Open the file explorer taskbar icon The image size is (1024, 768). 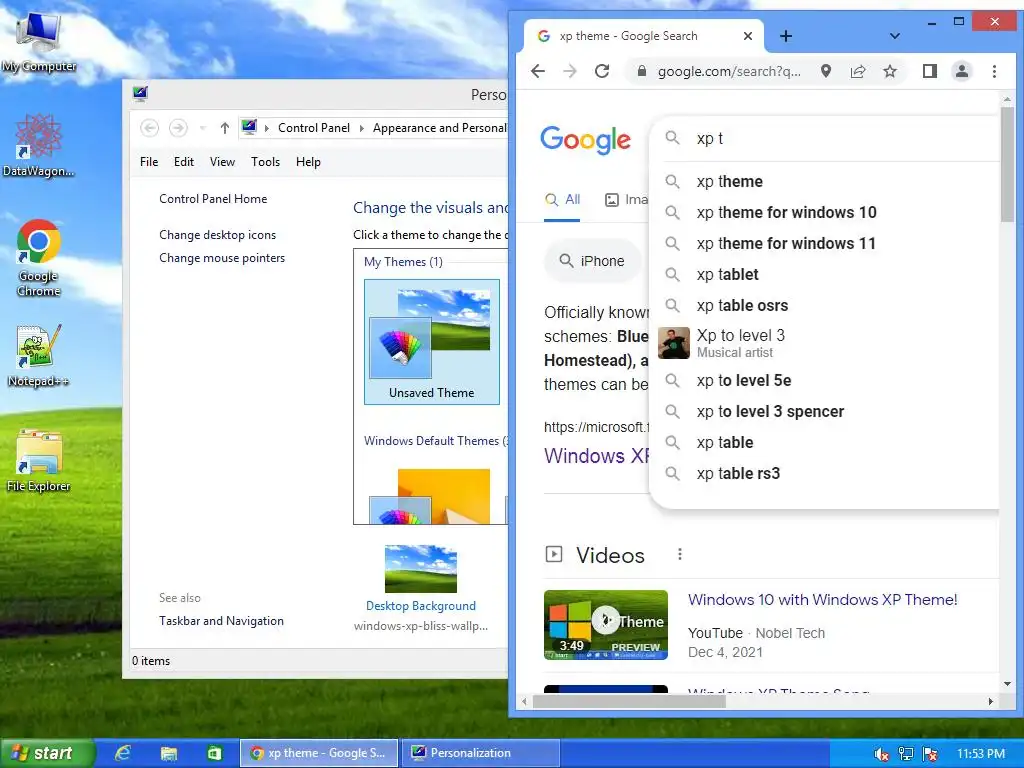[x=168, y=753]
